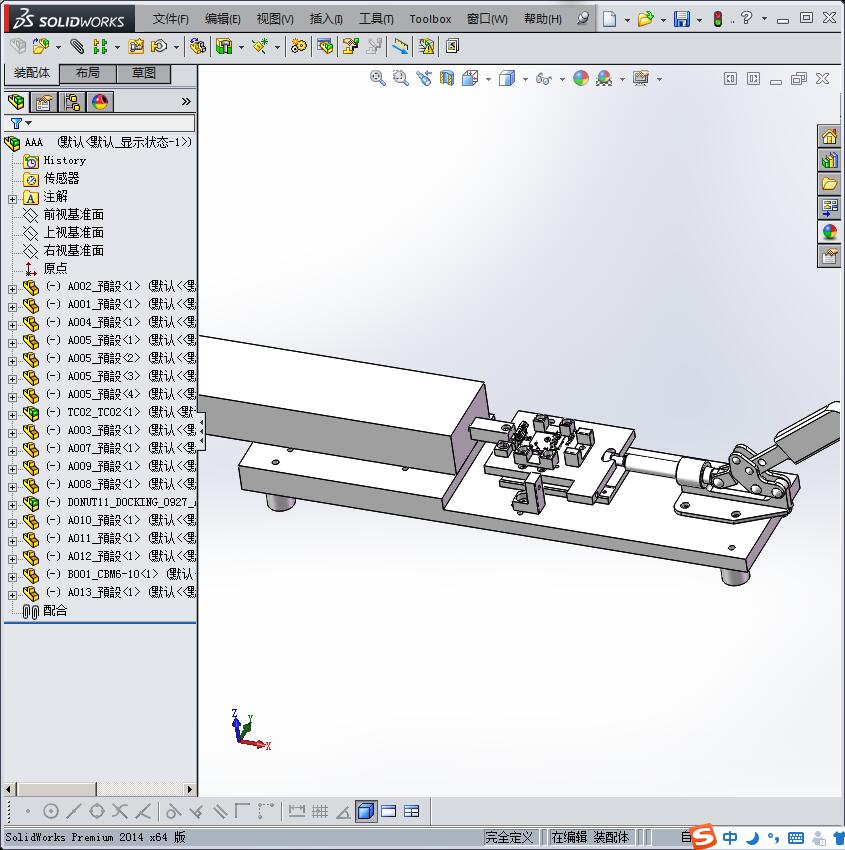This screenshot has width=845, height=850.
Task: Click the Bill of Materials icon
Action: (325, 47)
